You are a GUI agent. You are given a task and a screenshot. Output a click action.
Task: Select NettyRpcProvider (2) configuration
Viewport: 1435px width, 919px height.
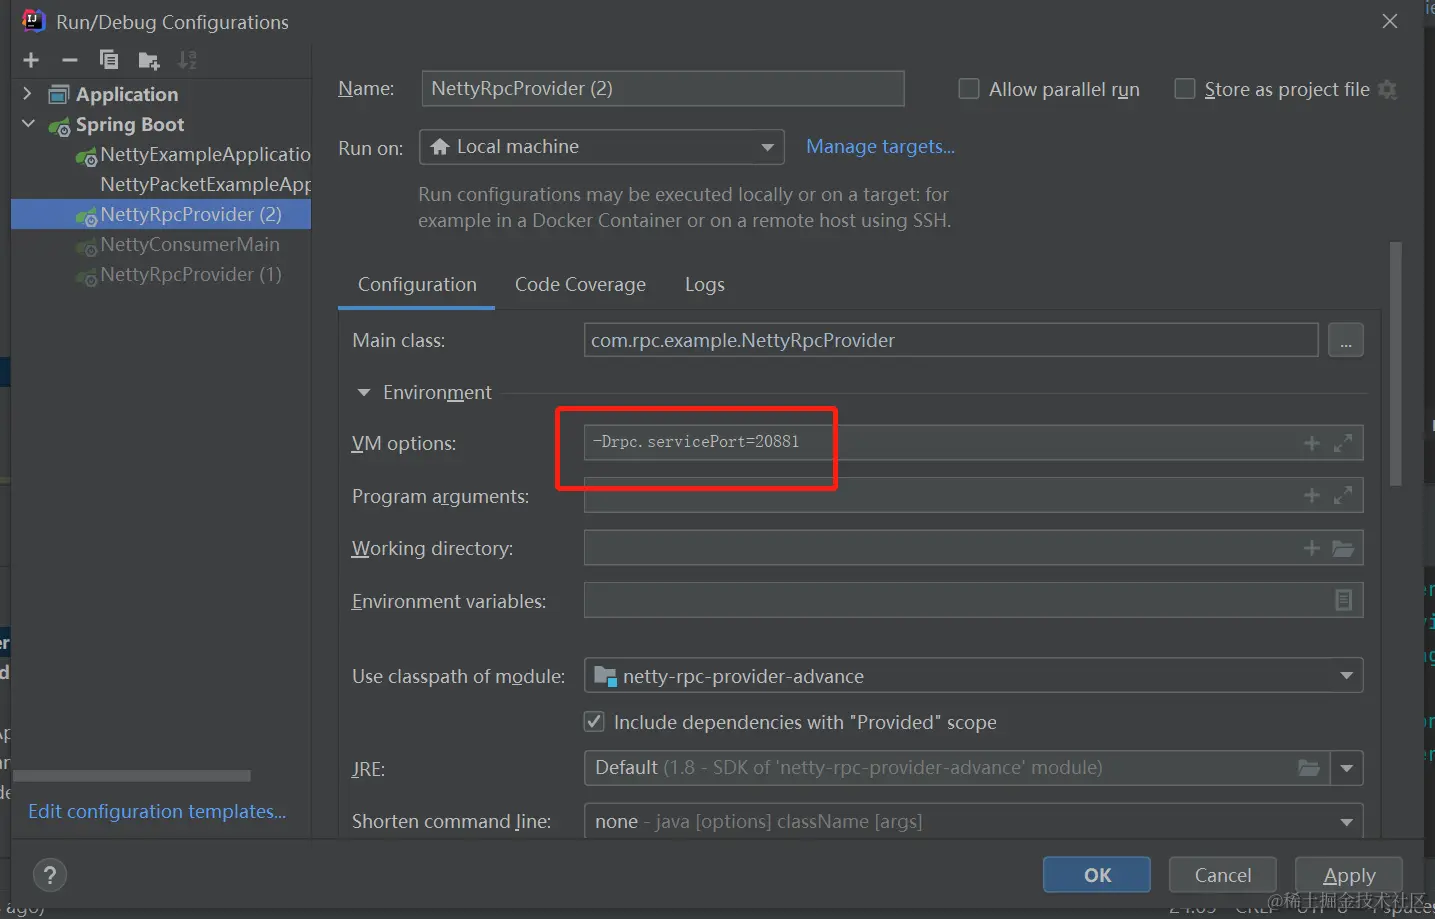click(161, 214)
